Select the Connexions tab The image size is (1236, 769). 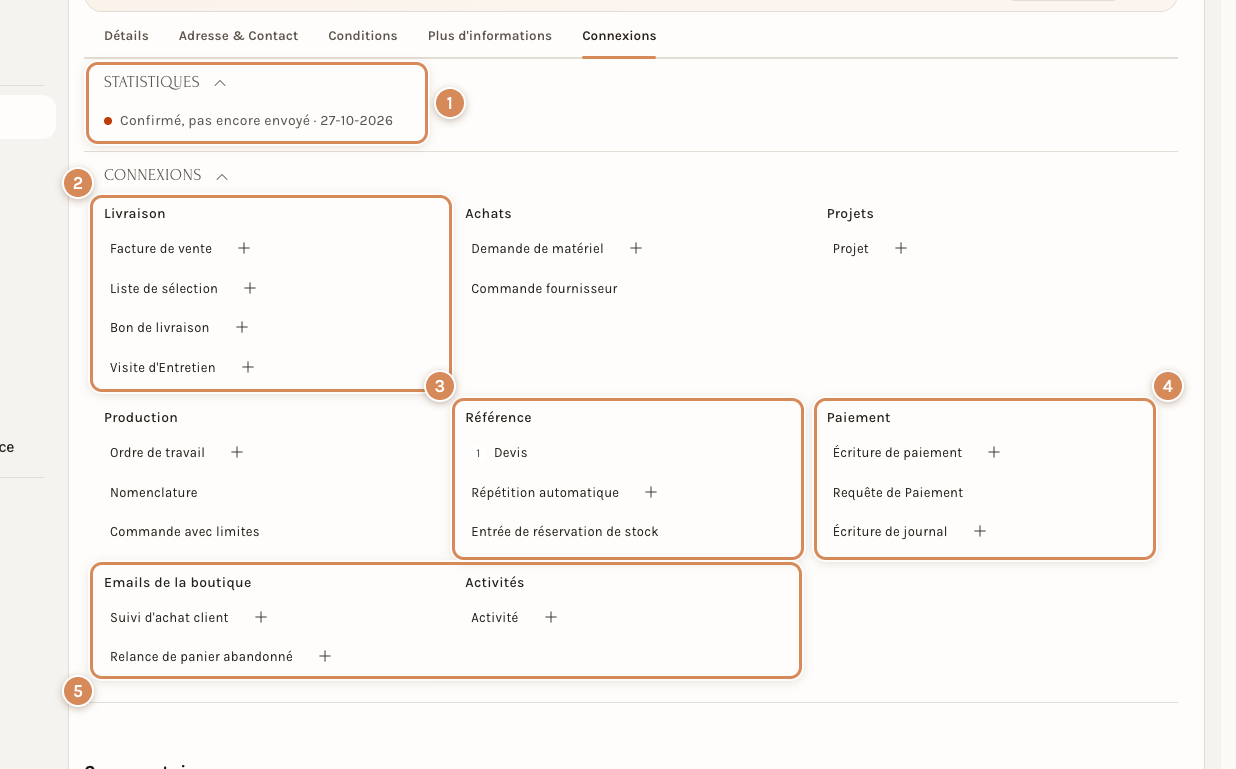pyautogui.click(x=619, y=36)
